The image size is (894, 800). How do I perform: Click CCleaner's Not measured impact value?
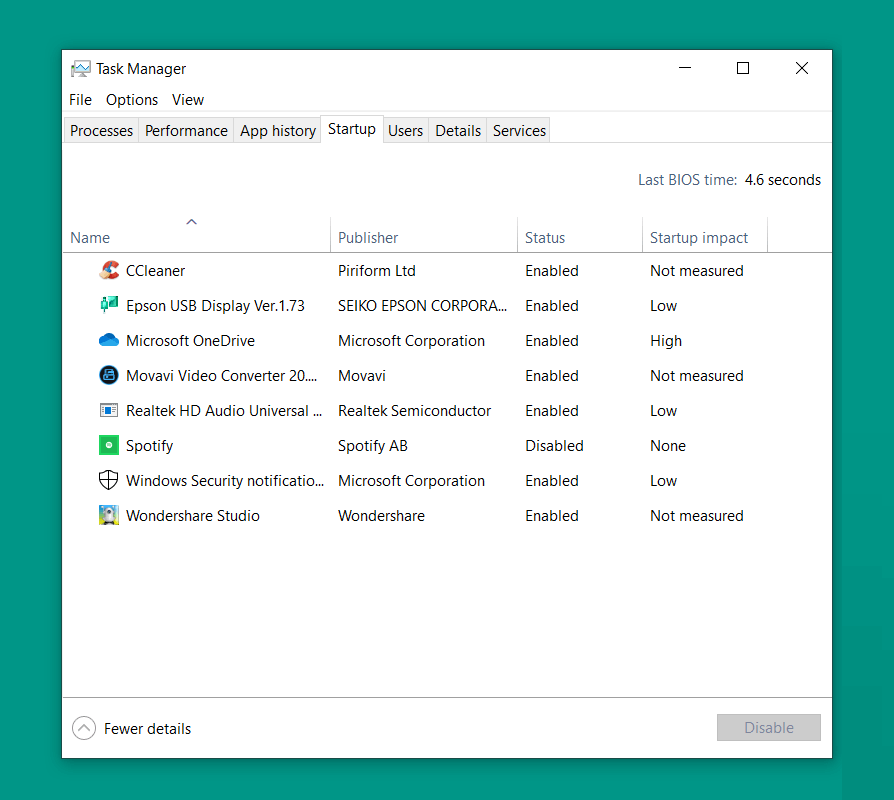[697, 271]
